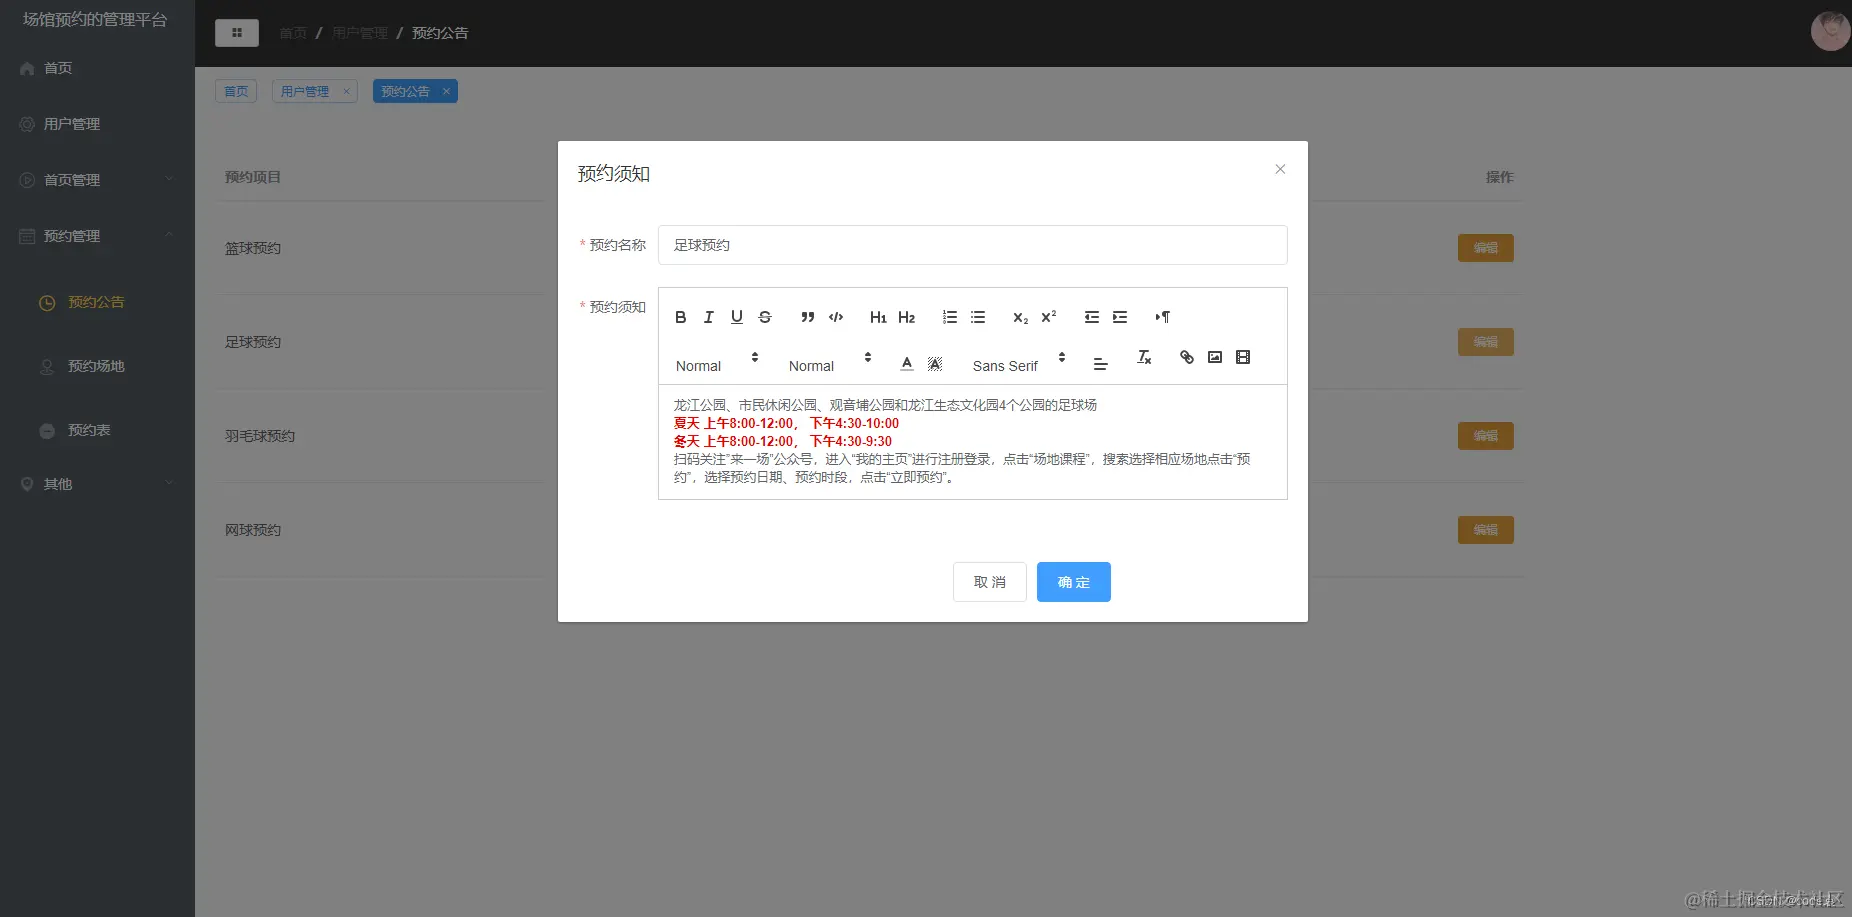Open 预约场地 in the sidebar
The image size is (1852, 917).
(96, 366)
